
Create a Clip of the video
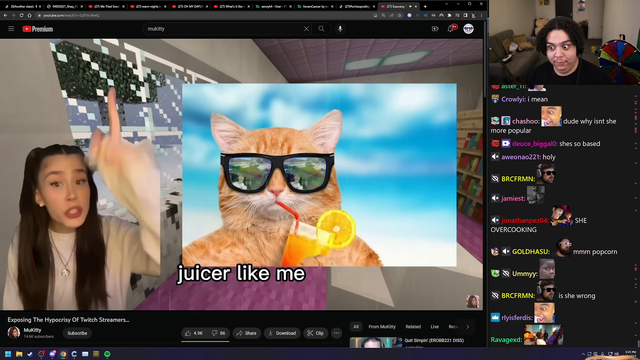316,333
